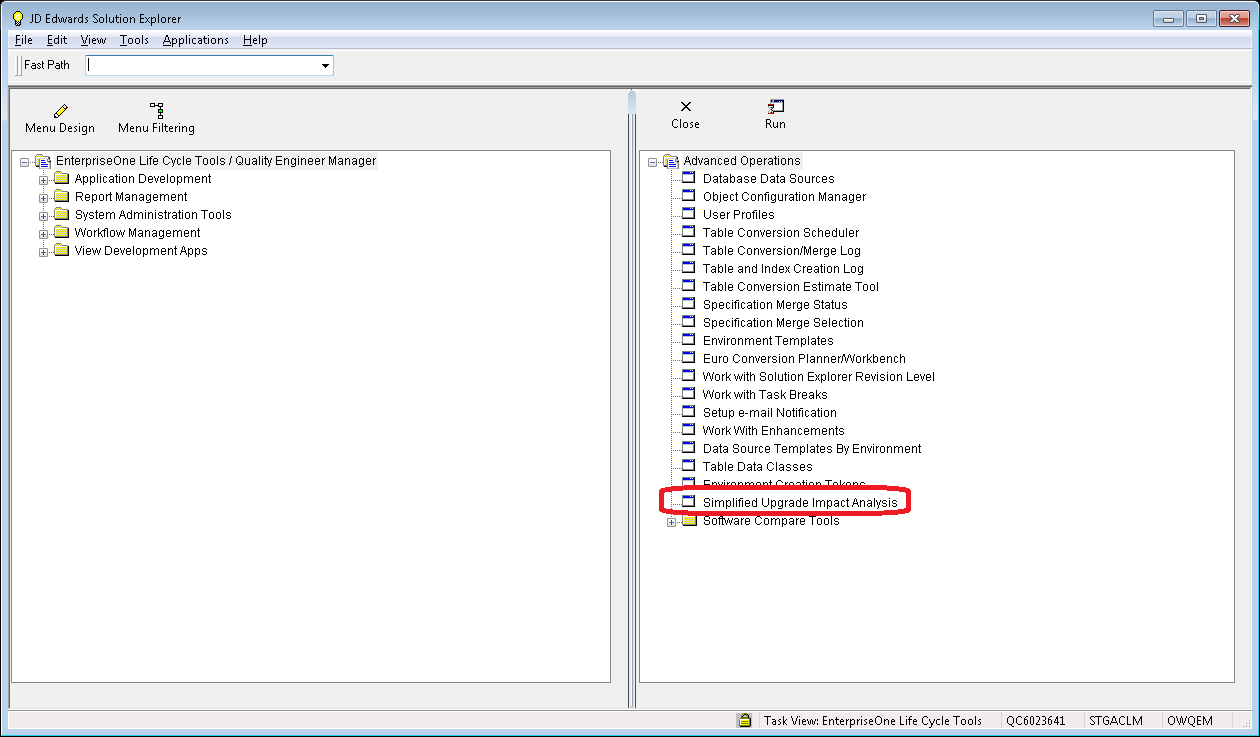
Task: Open the View menu
Action: (93, 40)
